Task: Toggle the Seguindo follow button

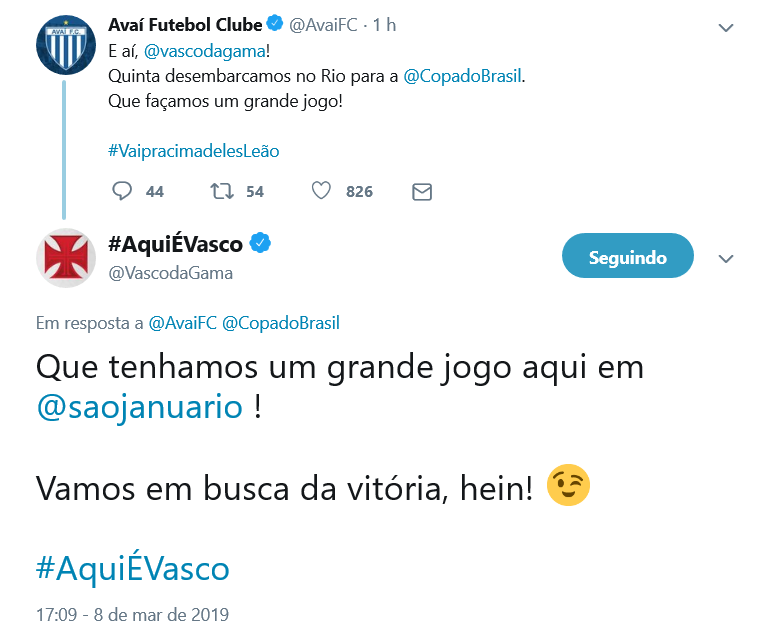Action: pyautogui.click(x=628, y=256)
